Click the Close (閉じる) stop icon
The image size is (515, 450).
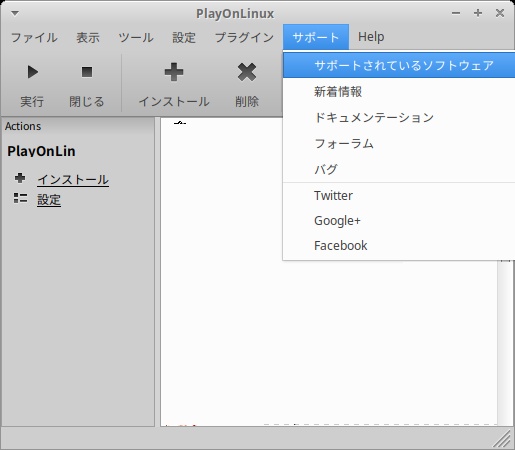pos(87,72)
